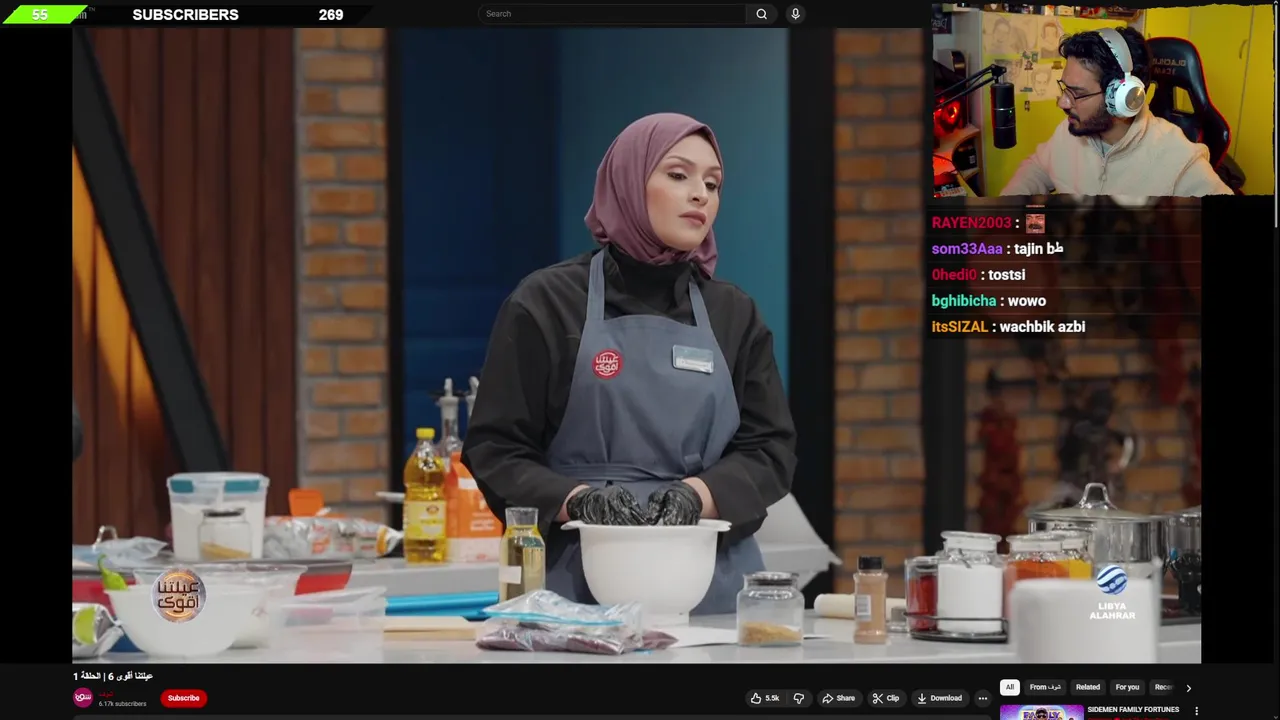Click the video player to pause
This screenshot has height=720, width=1280.
636,345
